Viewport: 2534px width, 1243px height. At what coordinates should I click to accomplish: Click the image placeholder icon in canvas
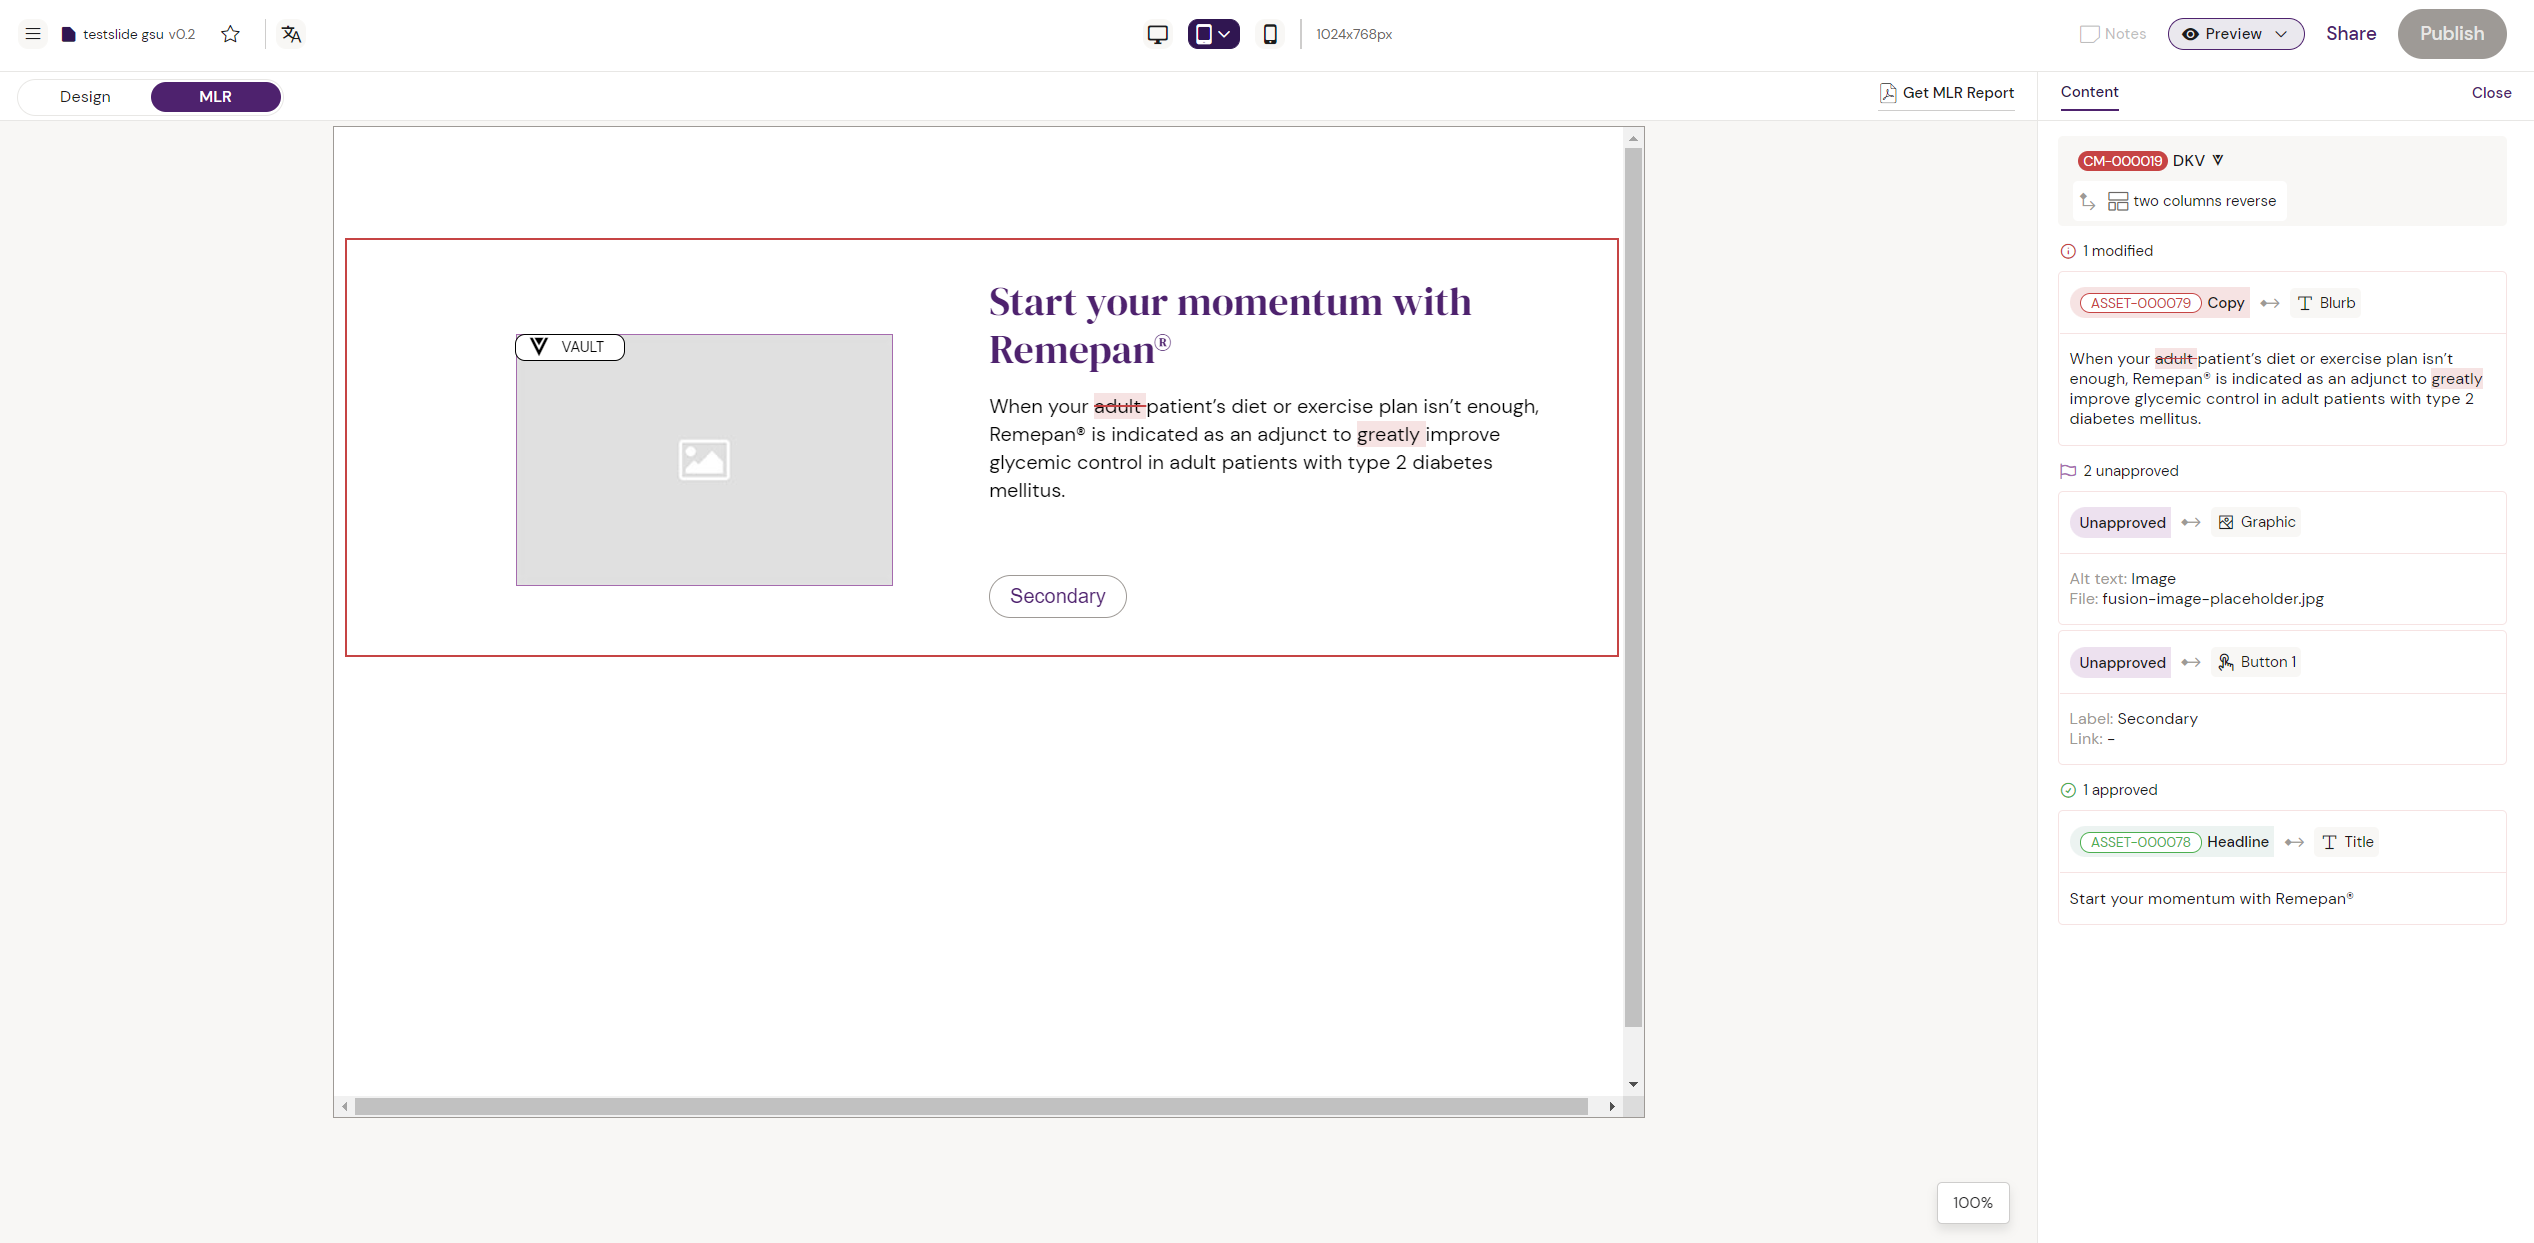(704, 460)
